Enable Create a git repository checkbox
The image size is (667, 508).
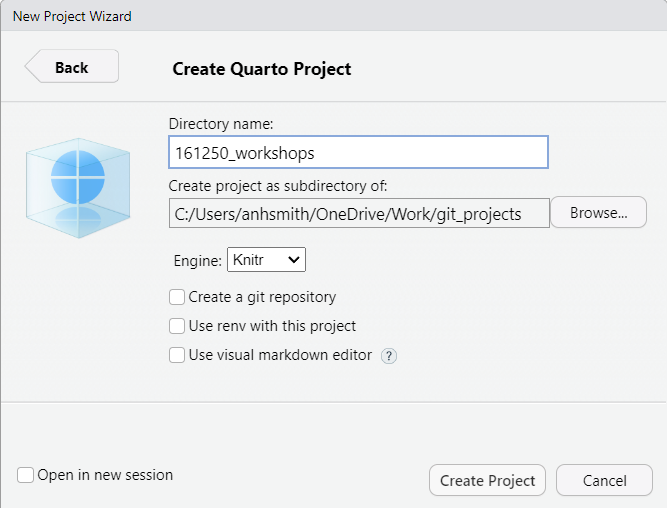click(177, 297)
